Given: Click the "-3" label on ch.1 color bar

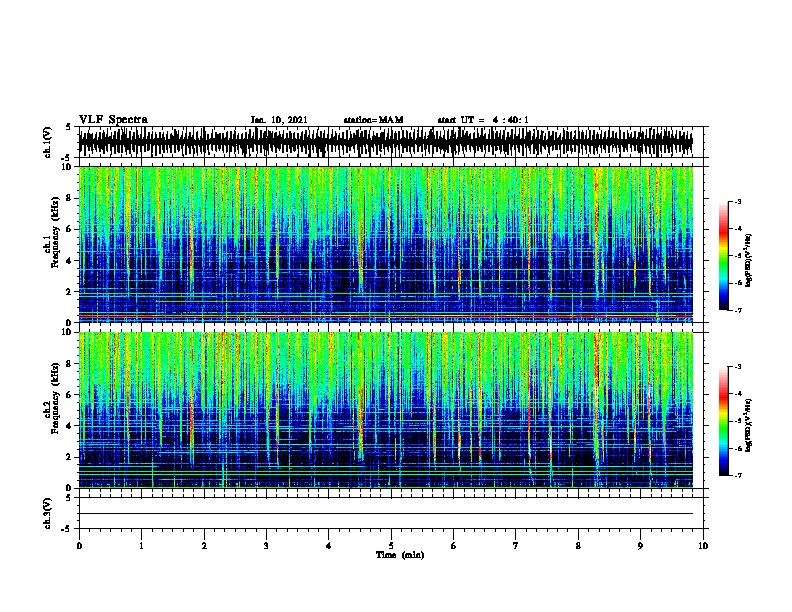Looking at the screenshot, I should pyautogui.click(x=737, y=202).
